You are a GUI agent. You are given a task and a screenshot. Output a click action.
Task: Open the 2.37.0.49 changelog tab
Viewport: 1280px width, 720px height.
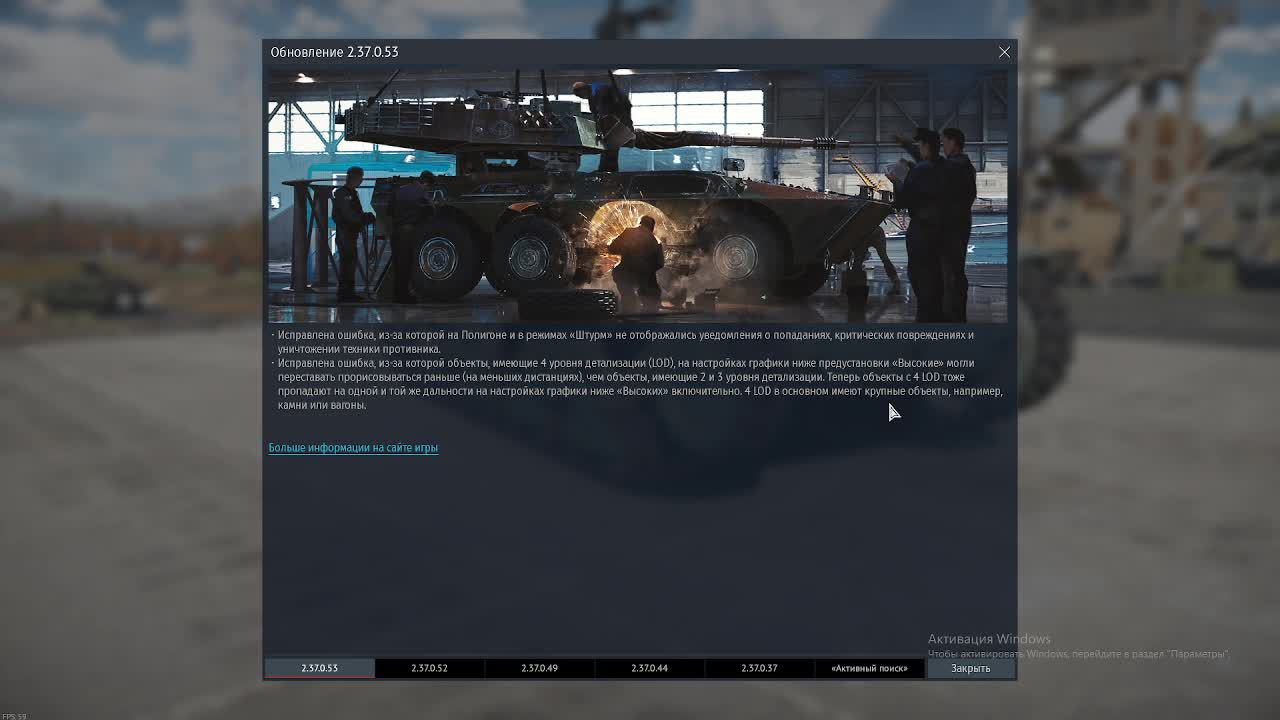click(x=539, y=668)
